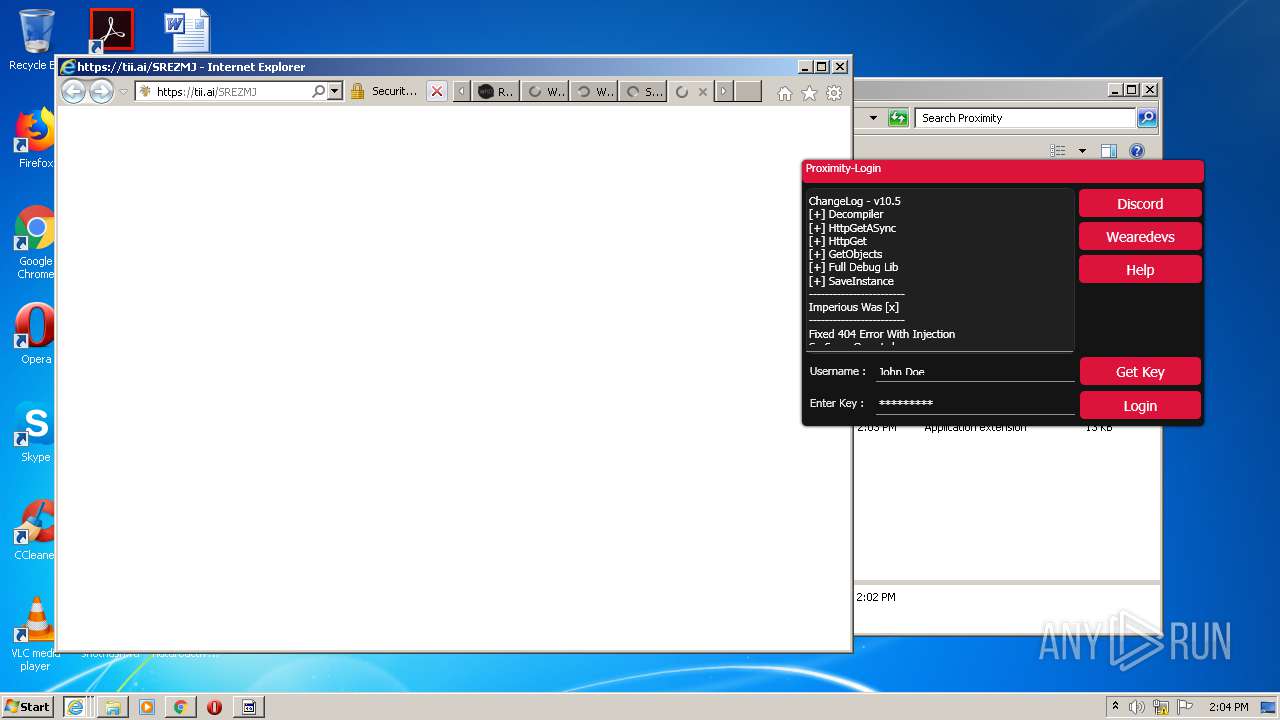Click 'Fixed 404 Error With Injection' text
The height and width of the screenshot is (720, 1280).
[x=881, y=334]
